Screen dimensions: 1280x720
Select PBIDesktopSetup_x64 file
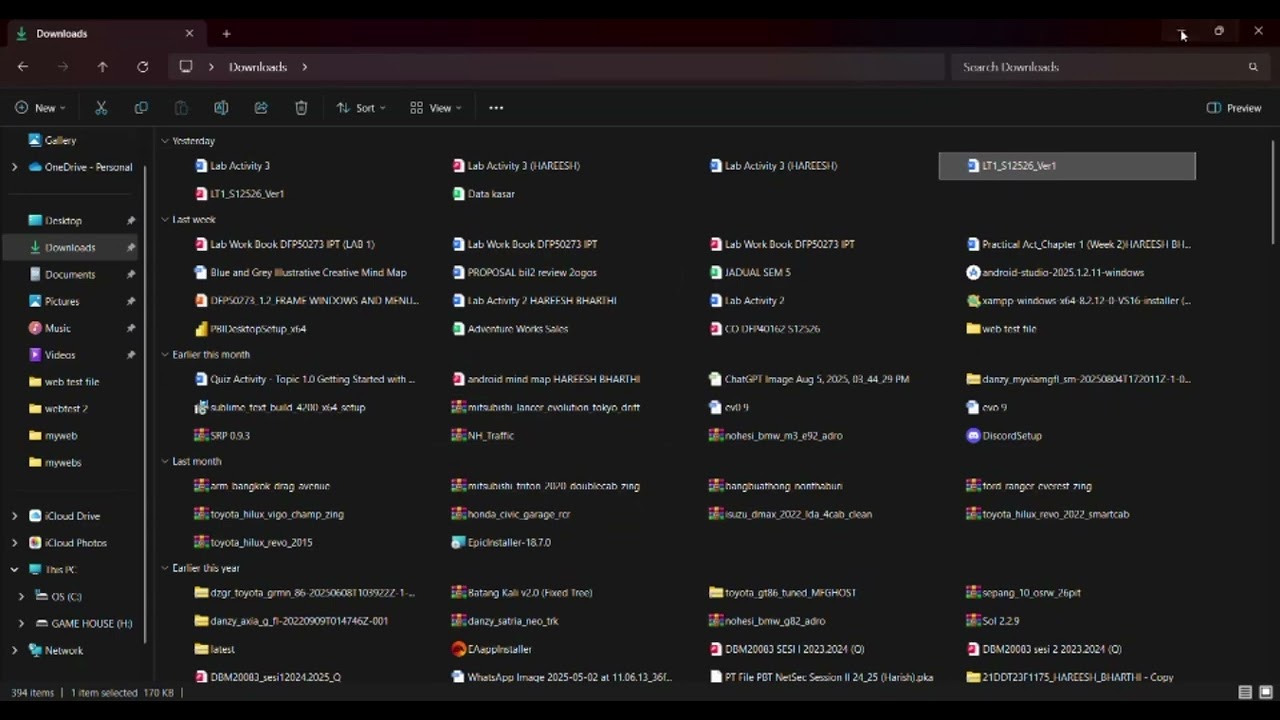[250, 329]
